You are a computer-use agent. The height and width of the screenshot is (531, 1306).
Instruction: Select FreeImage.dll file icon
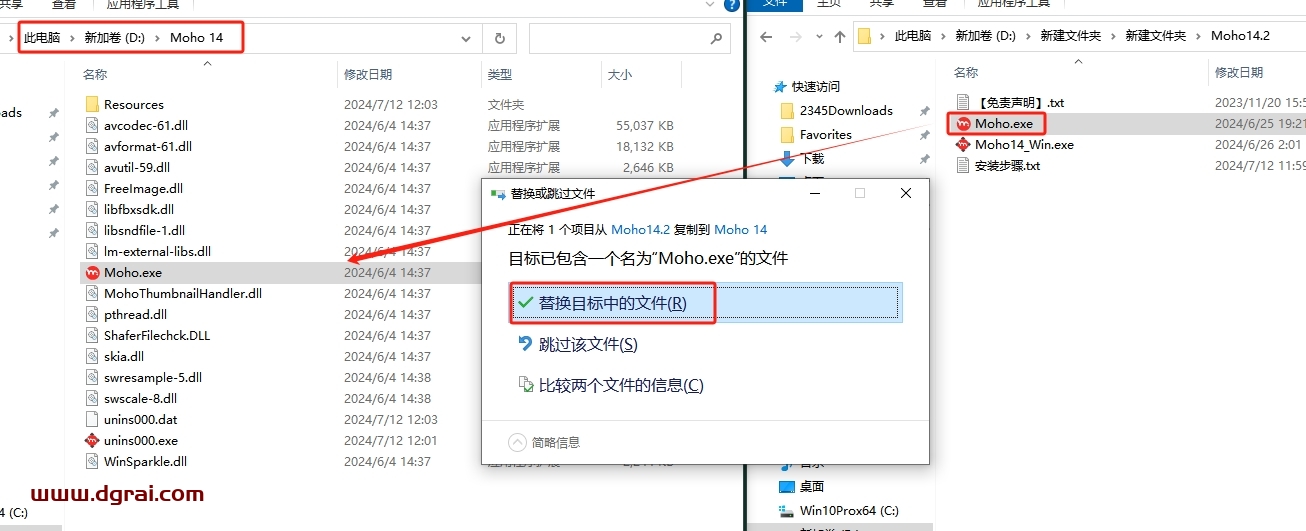[x=92, y=188]
